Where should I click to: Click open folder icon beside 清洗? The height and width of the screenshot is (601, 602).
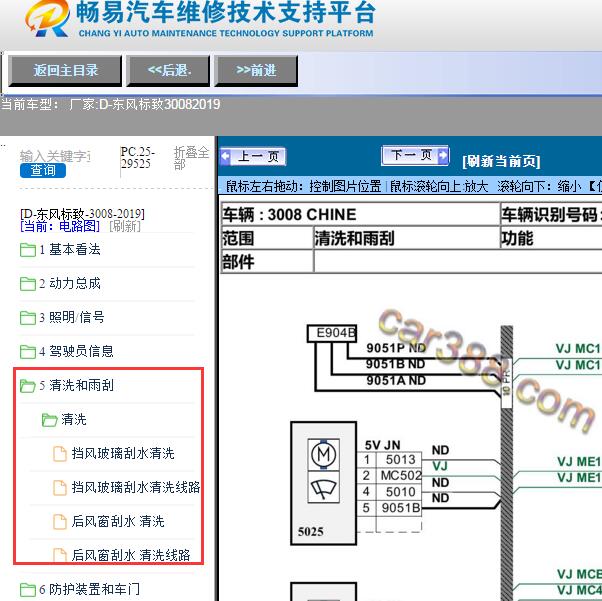[x=50, y=420]
